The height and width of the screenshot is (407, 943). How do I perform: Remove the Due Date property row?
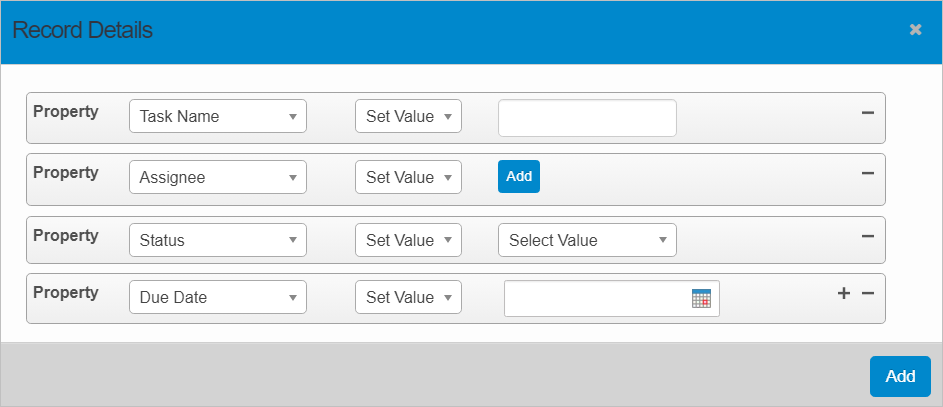pyautogui.click(x=867, y=293)
